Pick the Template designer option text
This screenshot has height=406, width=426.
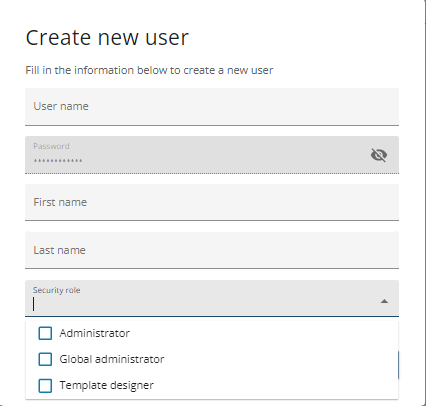[107, 385]
